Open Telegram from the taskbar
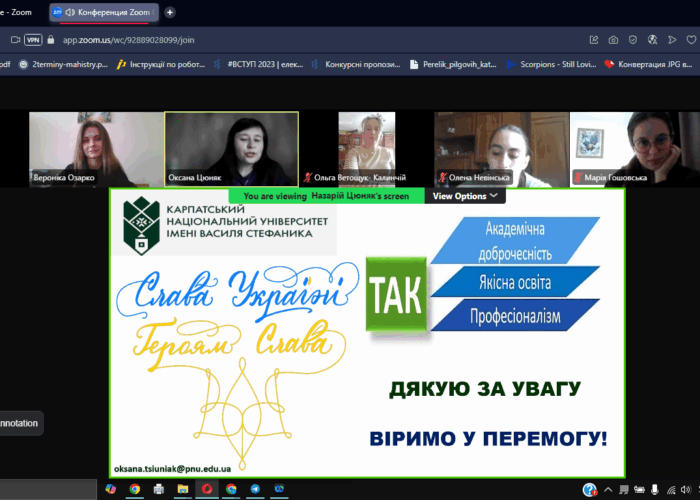The image size is (700, 500). click(x=255, y=489)
